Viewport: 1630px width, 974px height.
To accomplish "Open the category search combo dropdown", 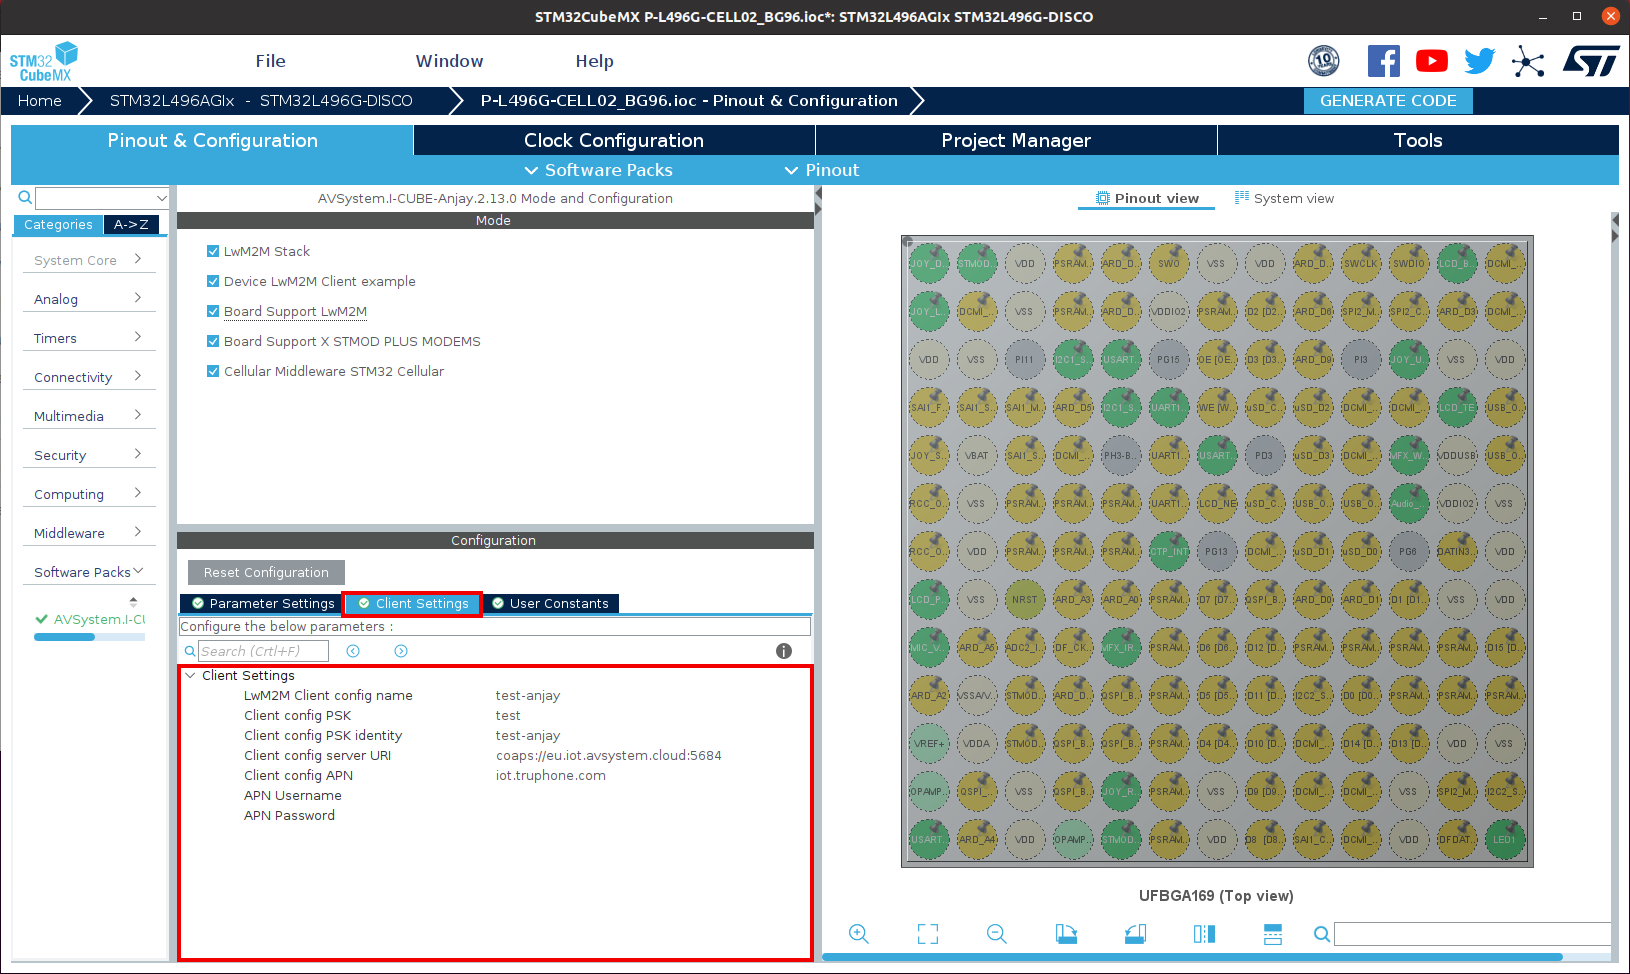I will (x=161, y=198).
